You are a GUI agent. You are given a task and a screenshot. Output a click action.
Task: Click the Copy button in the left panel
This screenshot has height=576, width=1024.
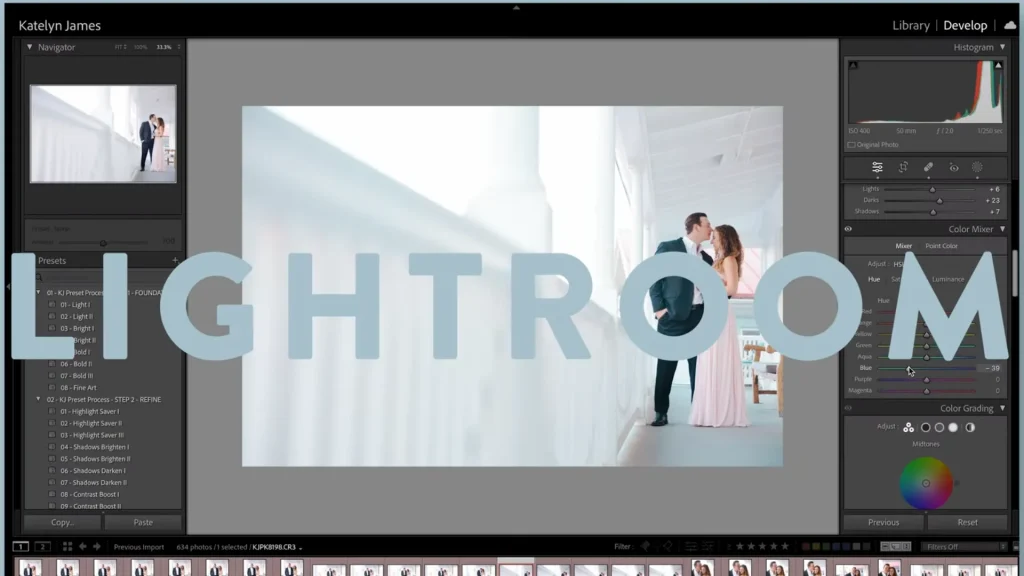[x=60, y=522]
